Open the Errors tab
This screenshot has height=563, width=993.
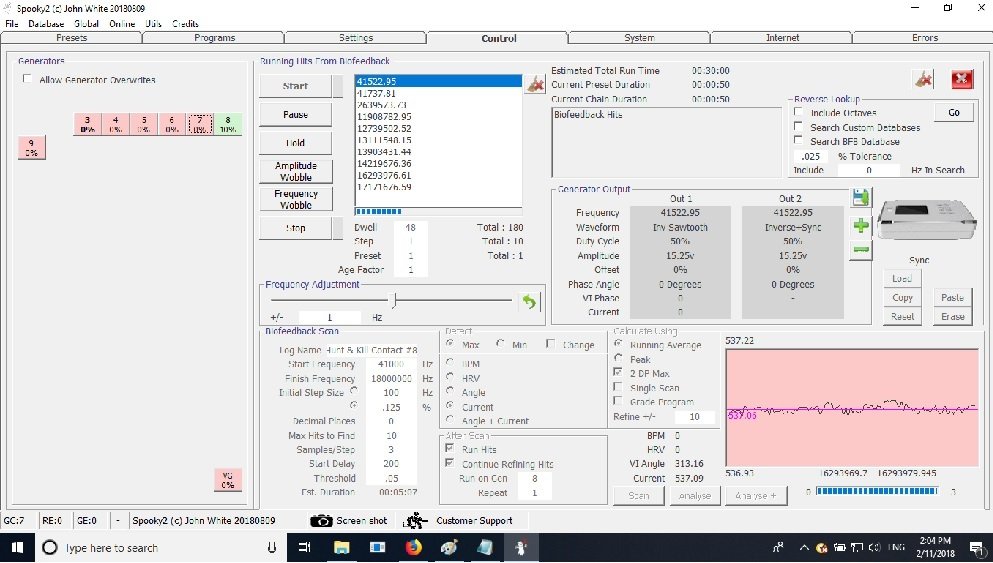(925, 38)
